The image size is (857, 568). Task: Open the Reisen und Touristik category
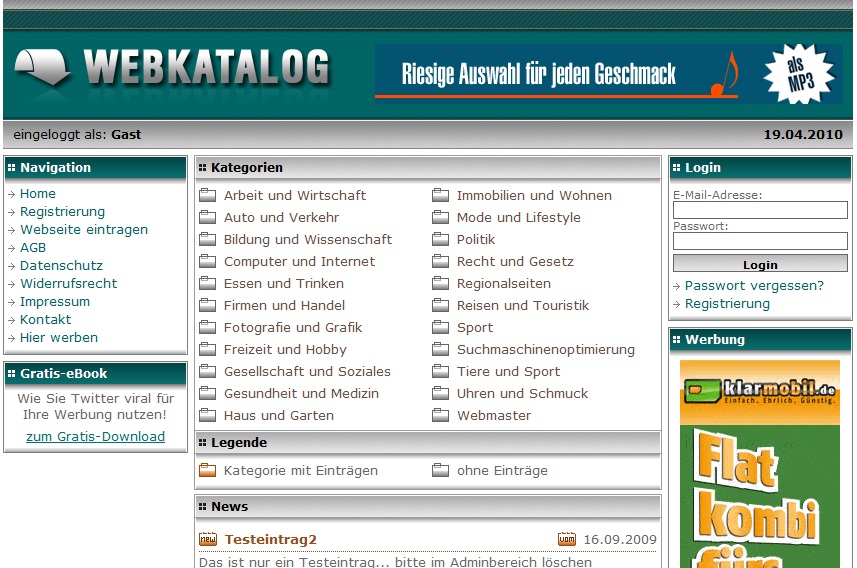tap(523, 306)
